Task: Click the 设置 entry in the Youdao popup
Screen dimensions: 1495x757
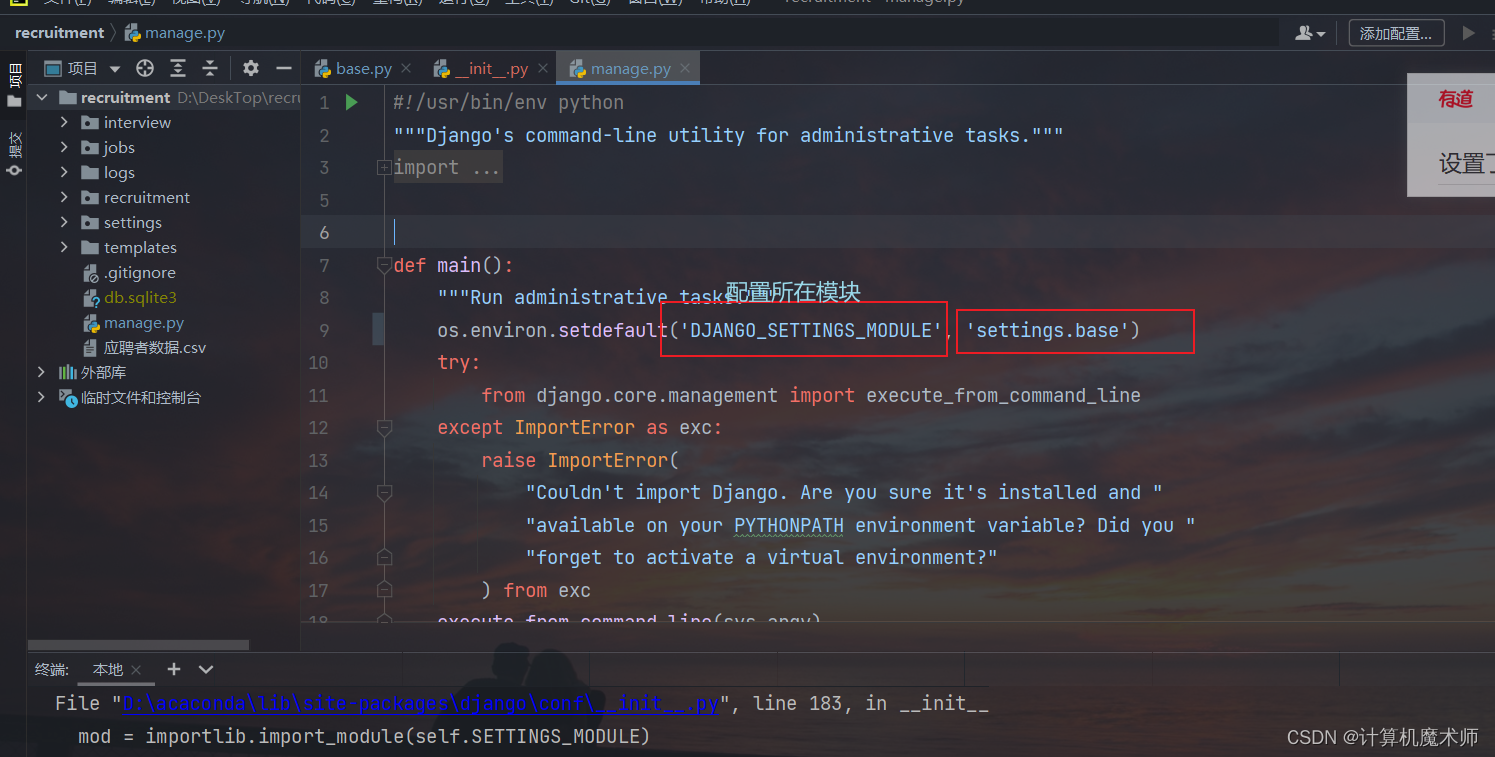Action: [1466, 163]
